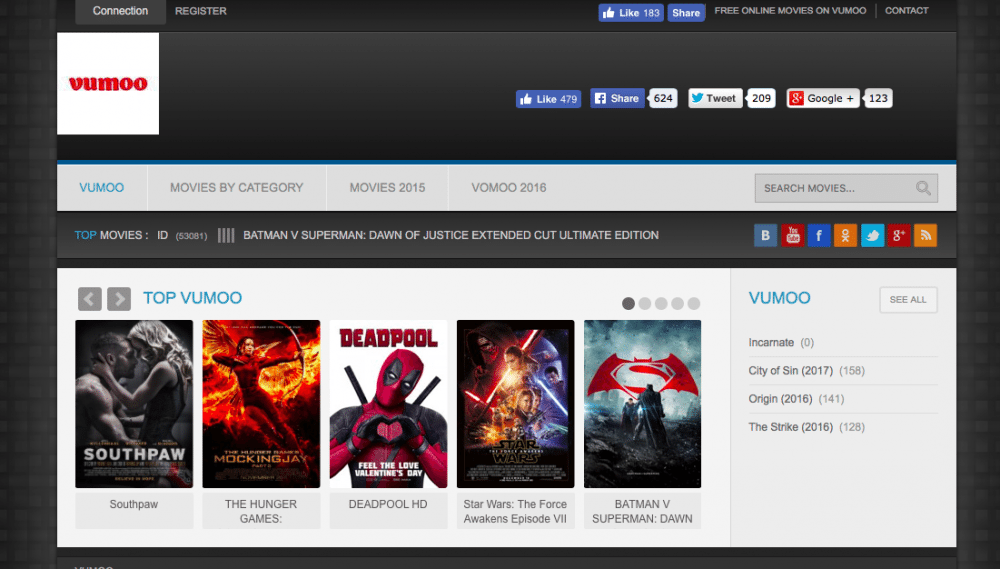Click the blue Facebook square icon
The height and width of the screenshot is (569, 1000).
click(819, 235)
